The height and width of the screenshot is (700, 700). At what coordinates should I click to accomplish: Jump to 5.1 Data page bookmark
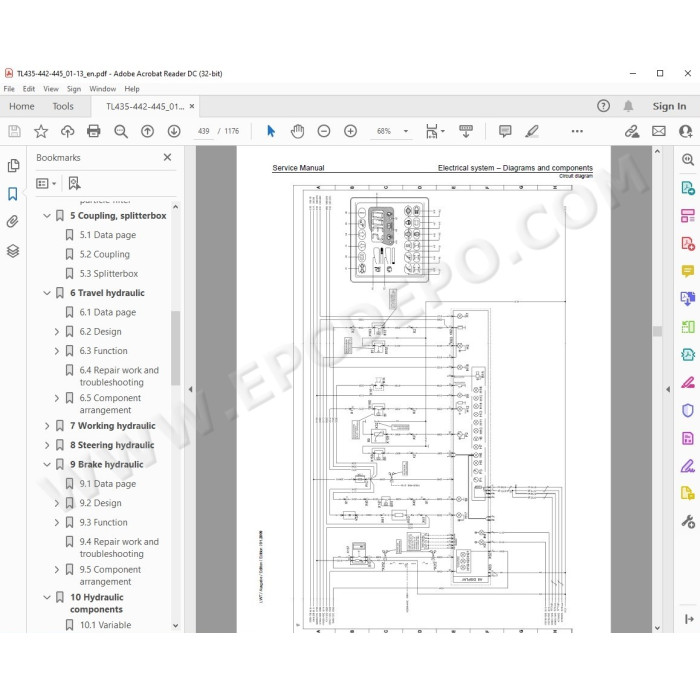108,235
